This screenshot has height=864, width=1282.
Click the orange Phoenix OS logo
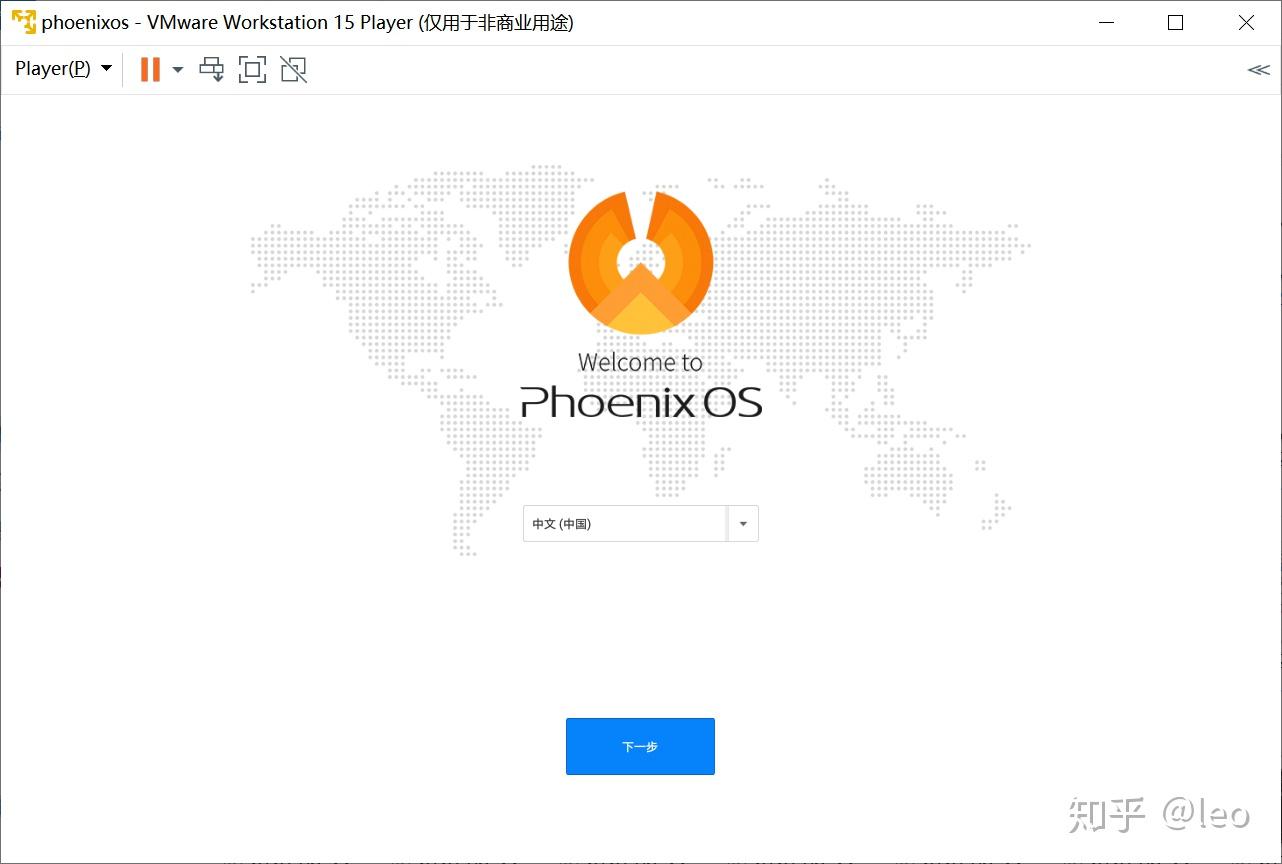[641, 261]
